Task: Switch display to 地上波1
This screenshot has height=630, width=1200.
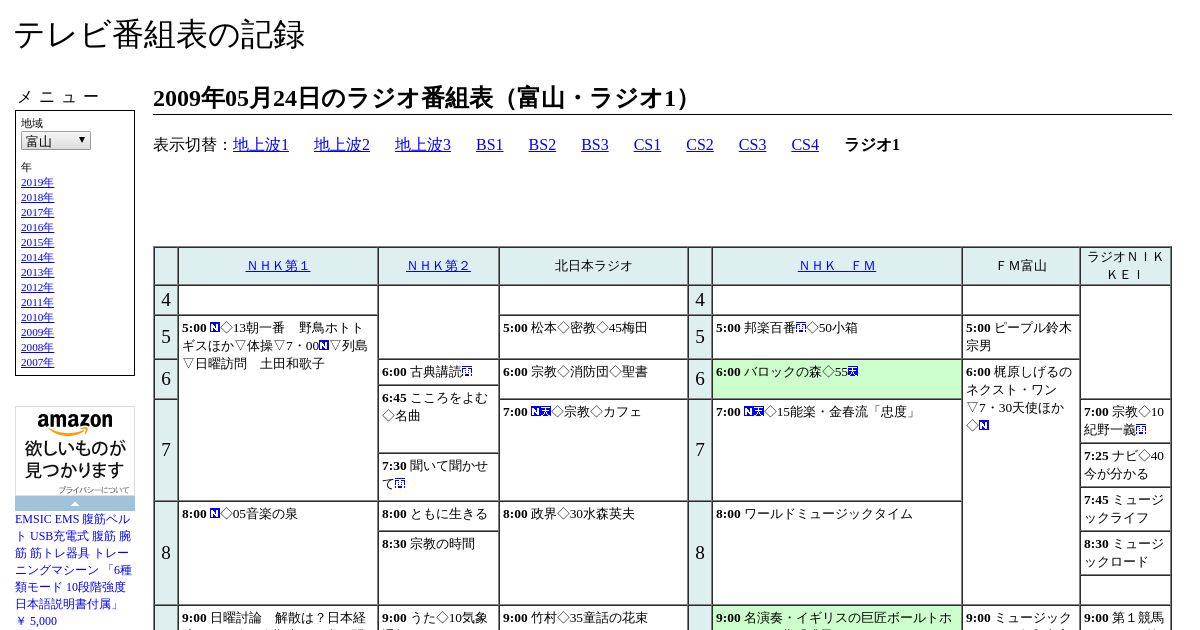Action: point(261,145)
